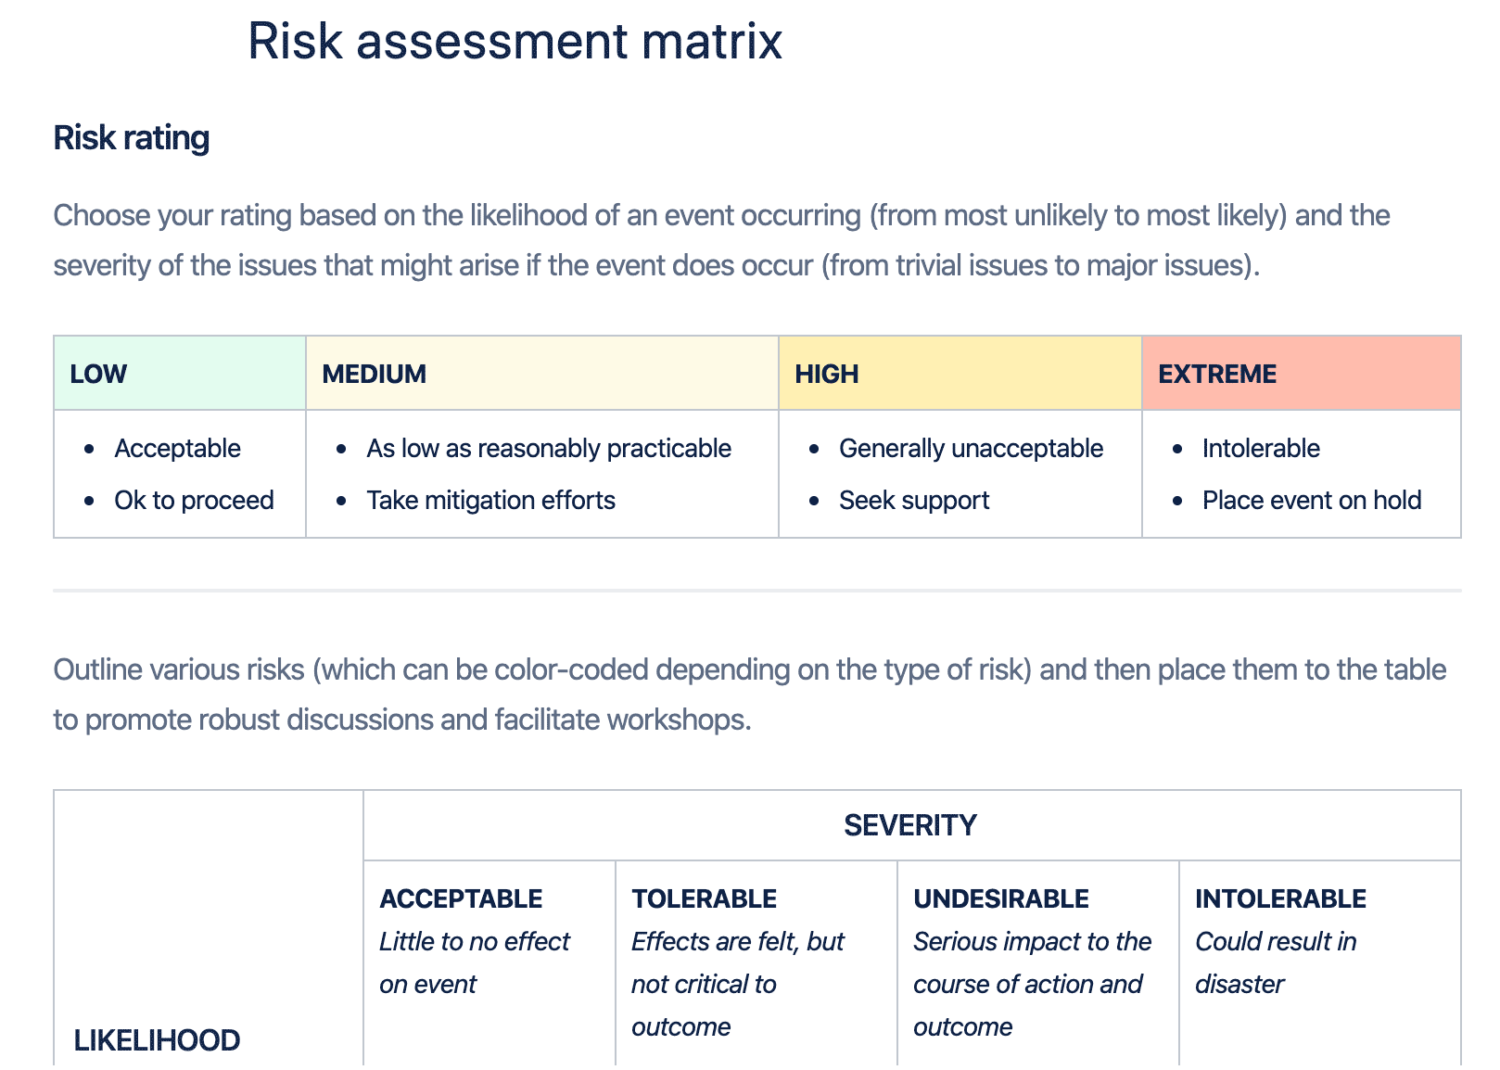Click the Risk rating heading
Screen dimensions: 1500x1070
pos(131,138)
